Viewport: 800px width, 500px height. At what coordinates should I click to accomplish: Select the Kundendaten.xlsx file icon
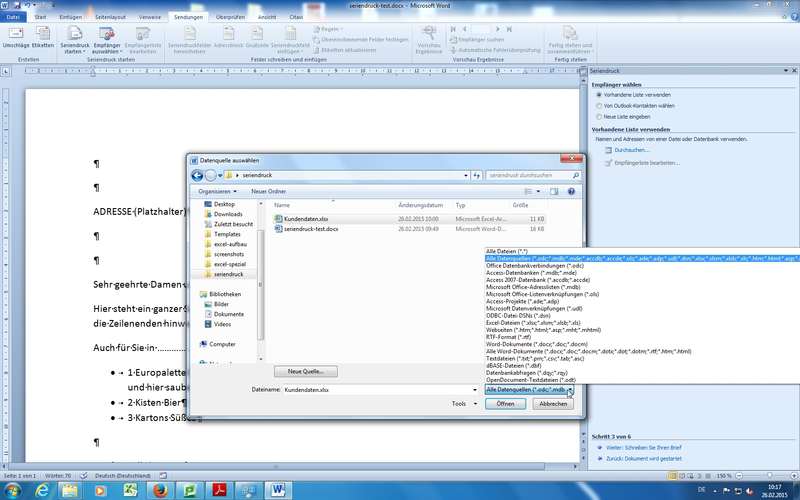click(x=279, y=217)
